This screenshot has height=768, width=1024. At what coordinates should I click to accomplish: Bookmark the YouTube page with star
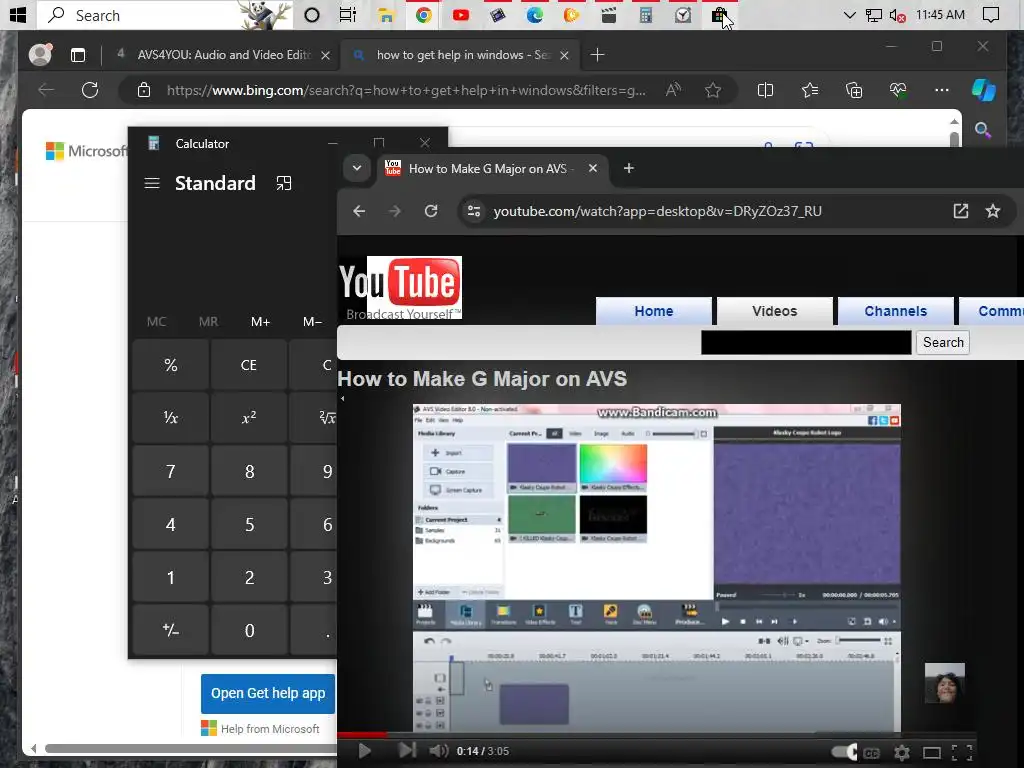coord(993,211)
